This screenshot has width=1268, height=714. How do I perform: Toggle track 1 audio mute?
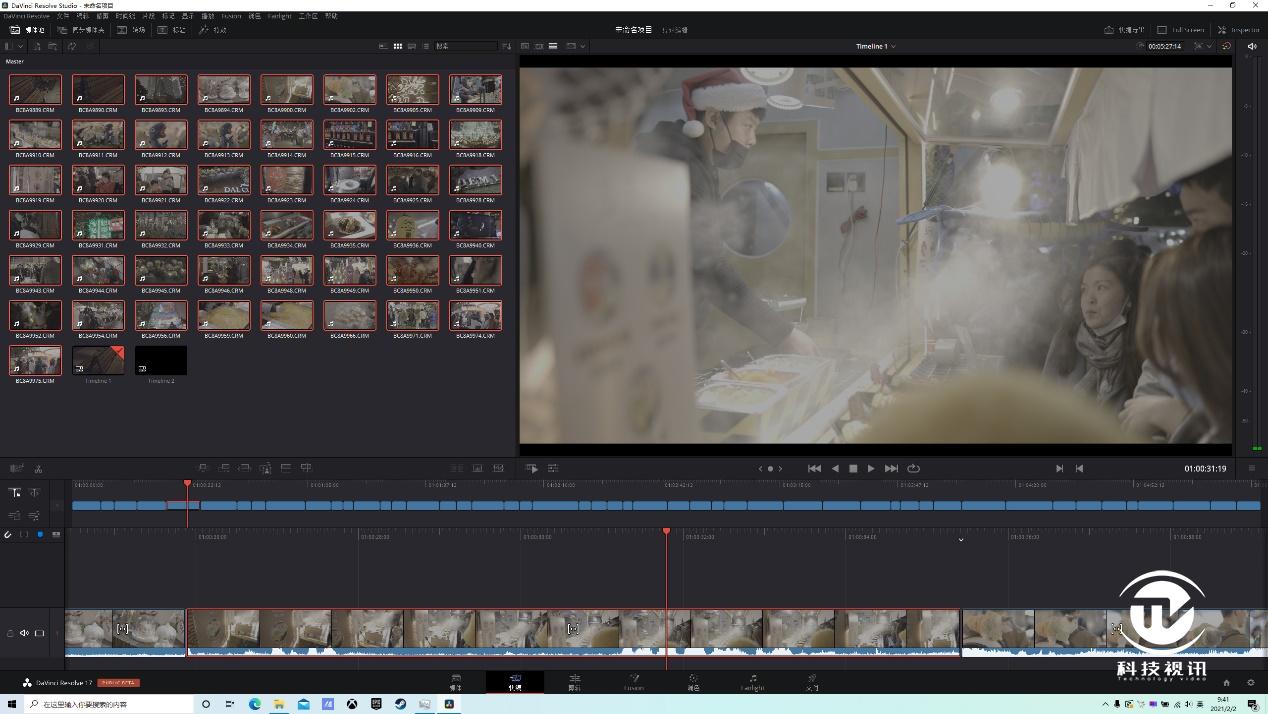(24, 633)
